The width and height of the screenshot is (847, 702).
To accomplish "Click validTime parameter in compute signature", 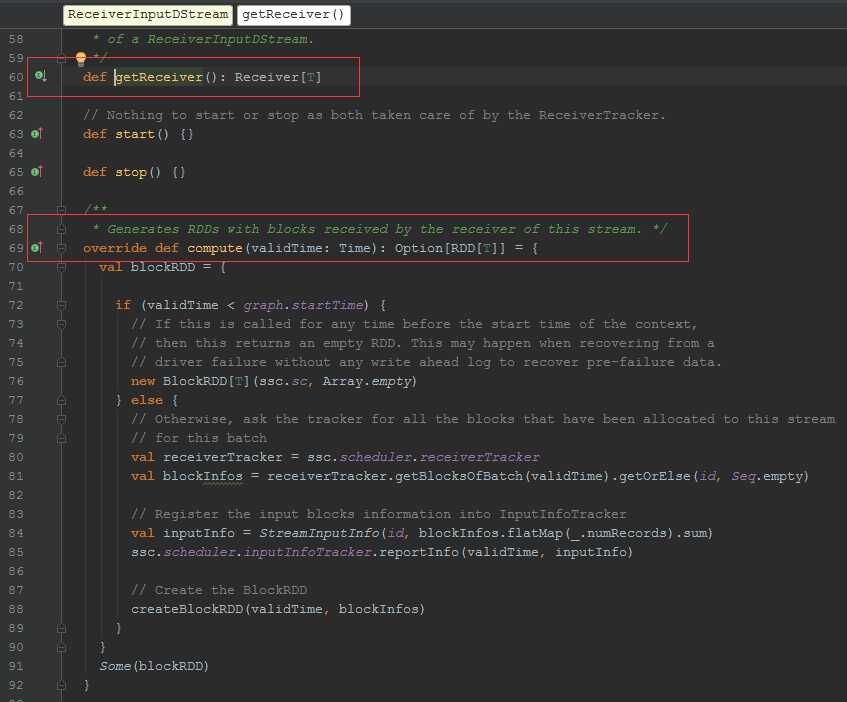I will point(287,248).
